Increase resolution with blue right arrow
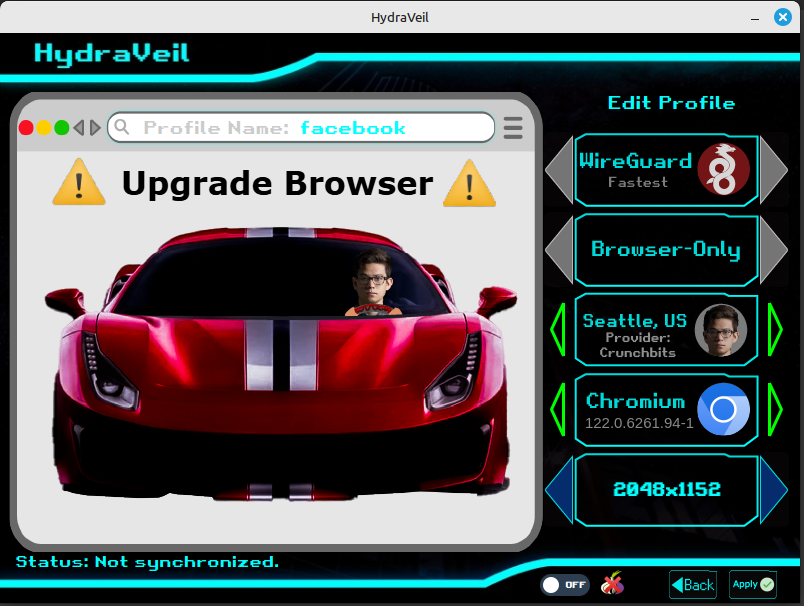Screen dimensions: 804x606 click(774, 490)
